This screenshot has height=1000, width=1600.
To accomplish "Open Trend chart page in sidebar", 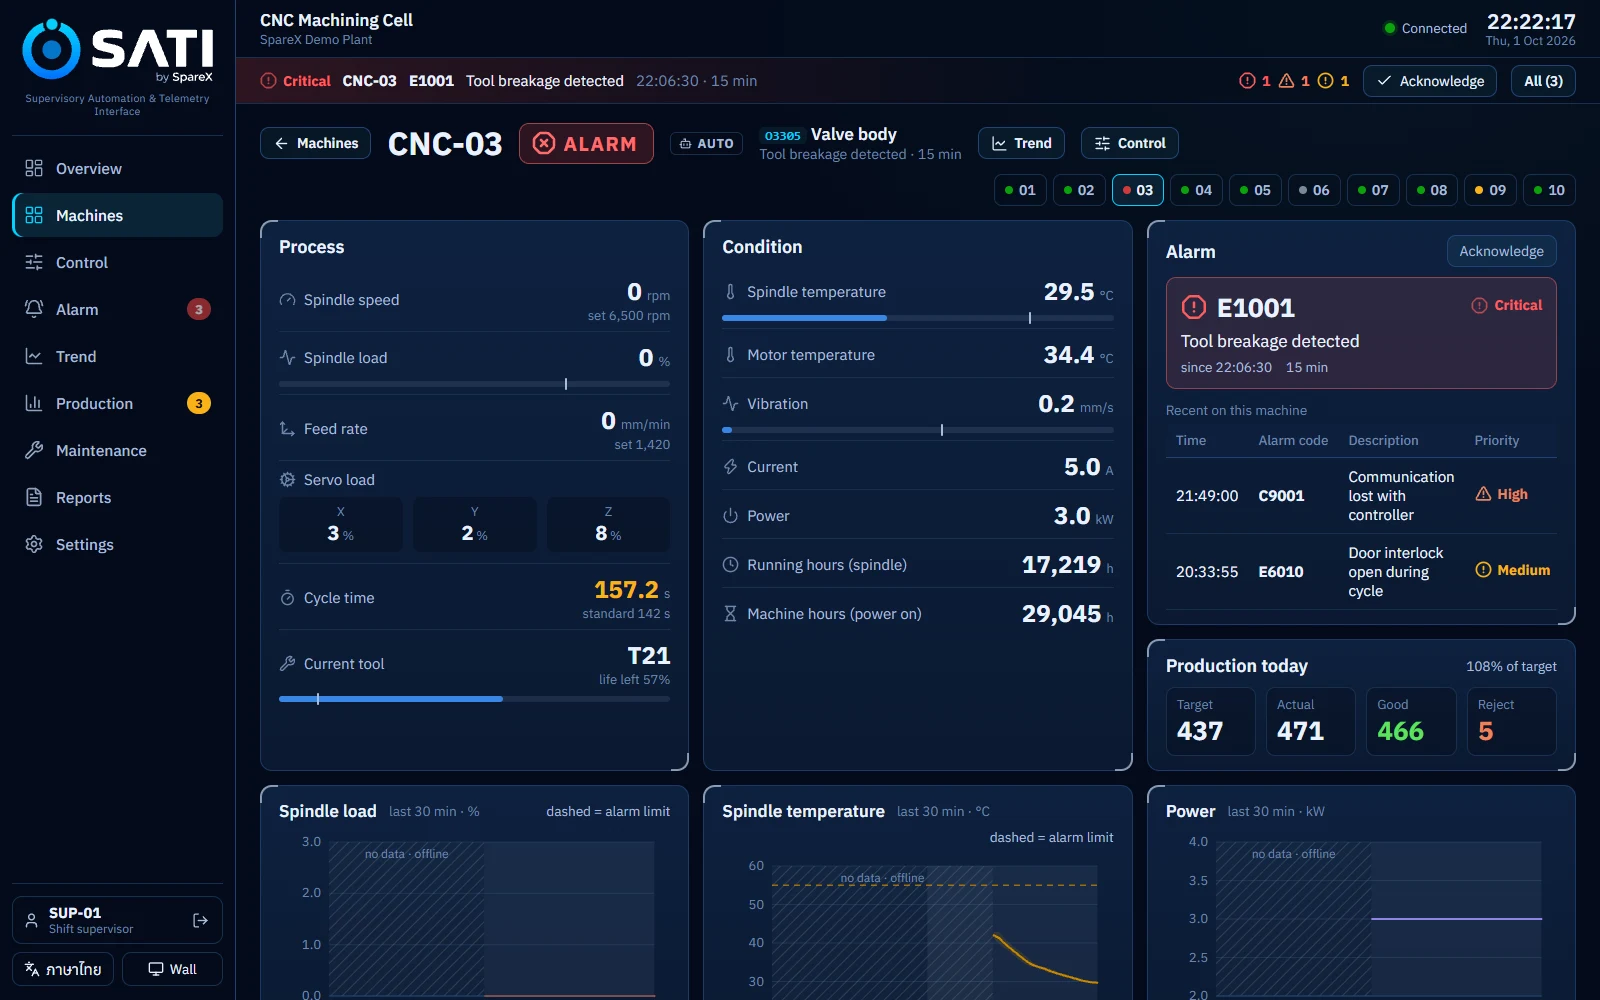I will (x=117, y=356).
